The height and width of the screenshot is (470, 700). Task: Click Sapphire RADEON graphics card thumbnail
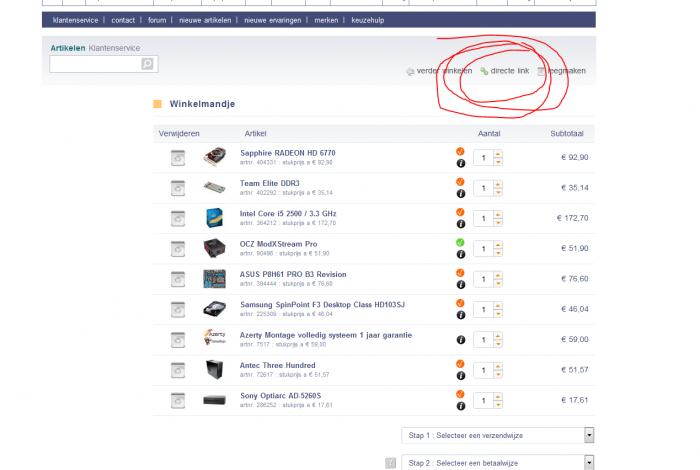(215, 157)
